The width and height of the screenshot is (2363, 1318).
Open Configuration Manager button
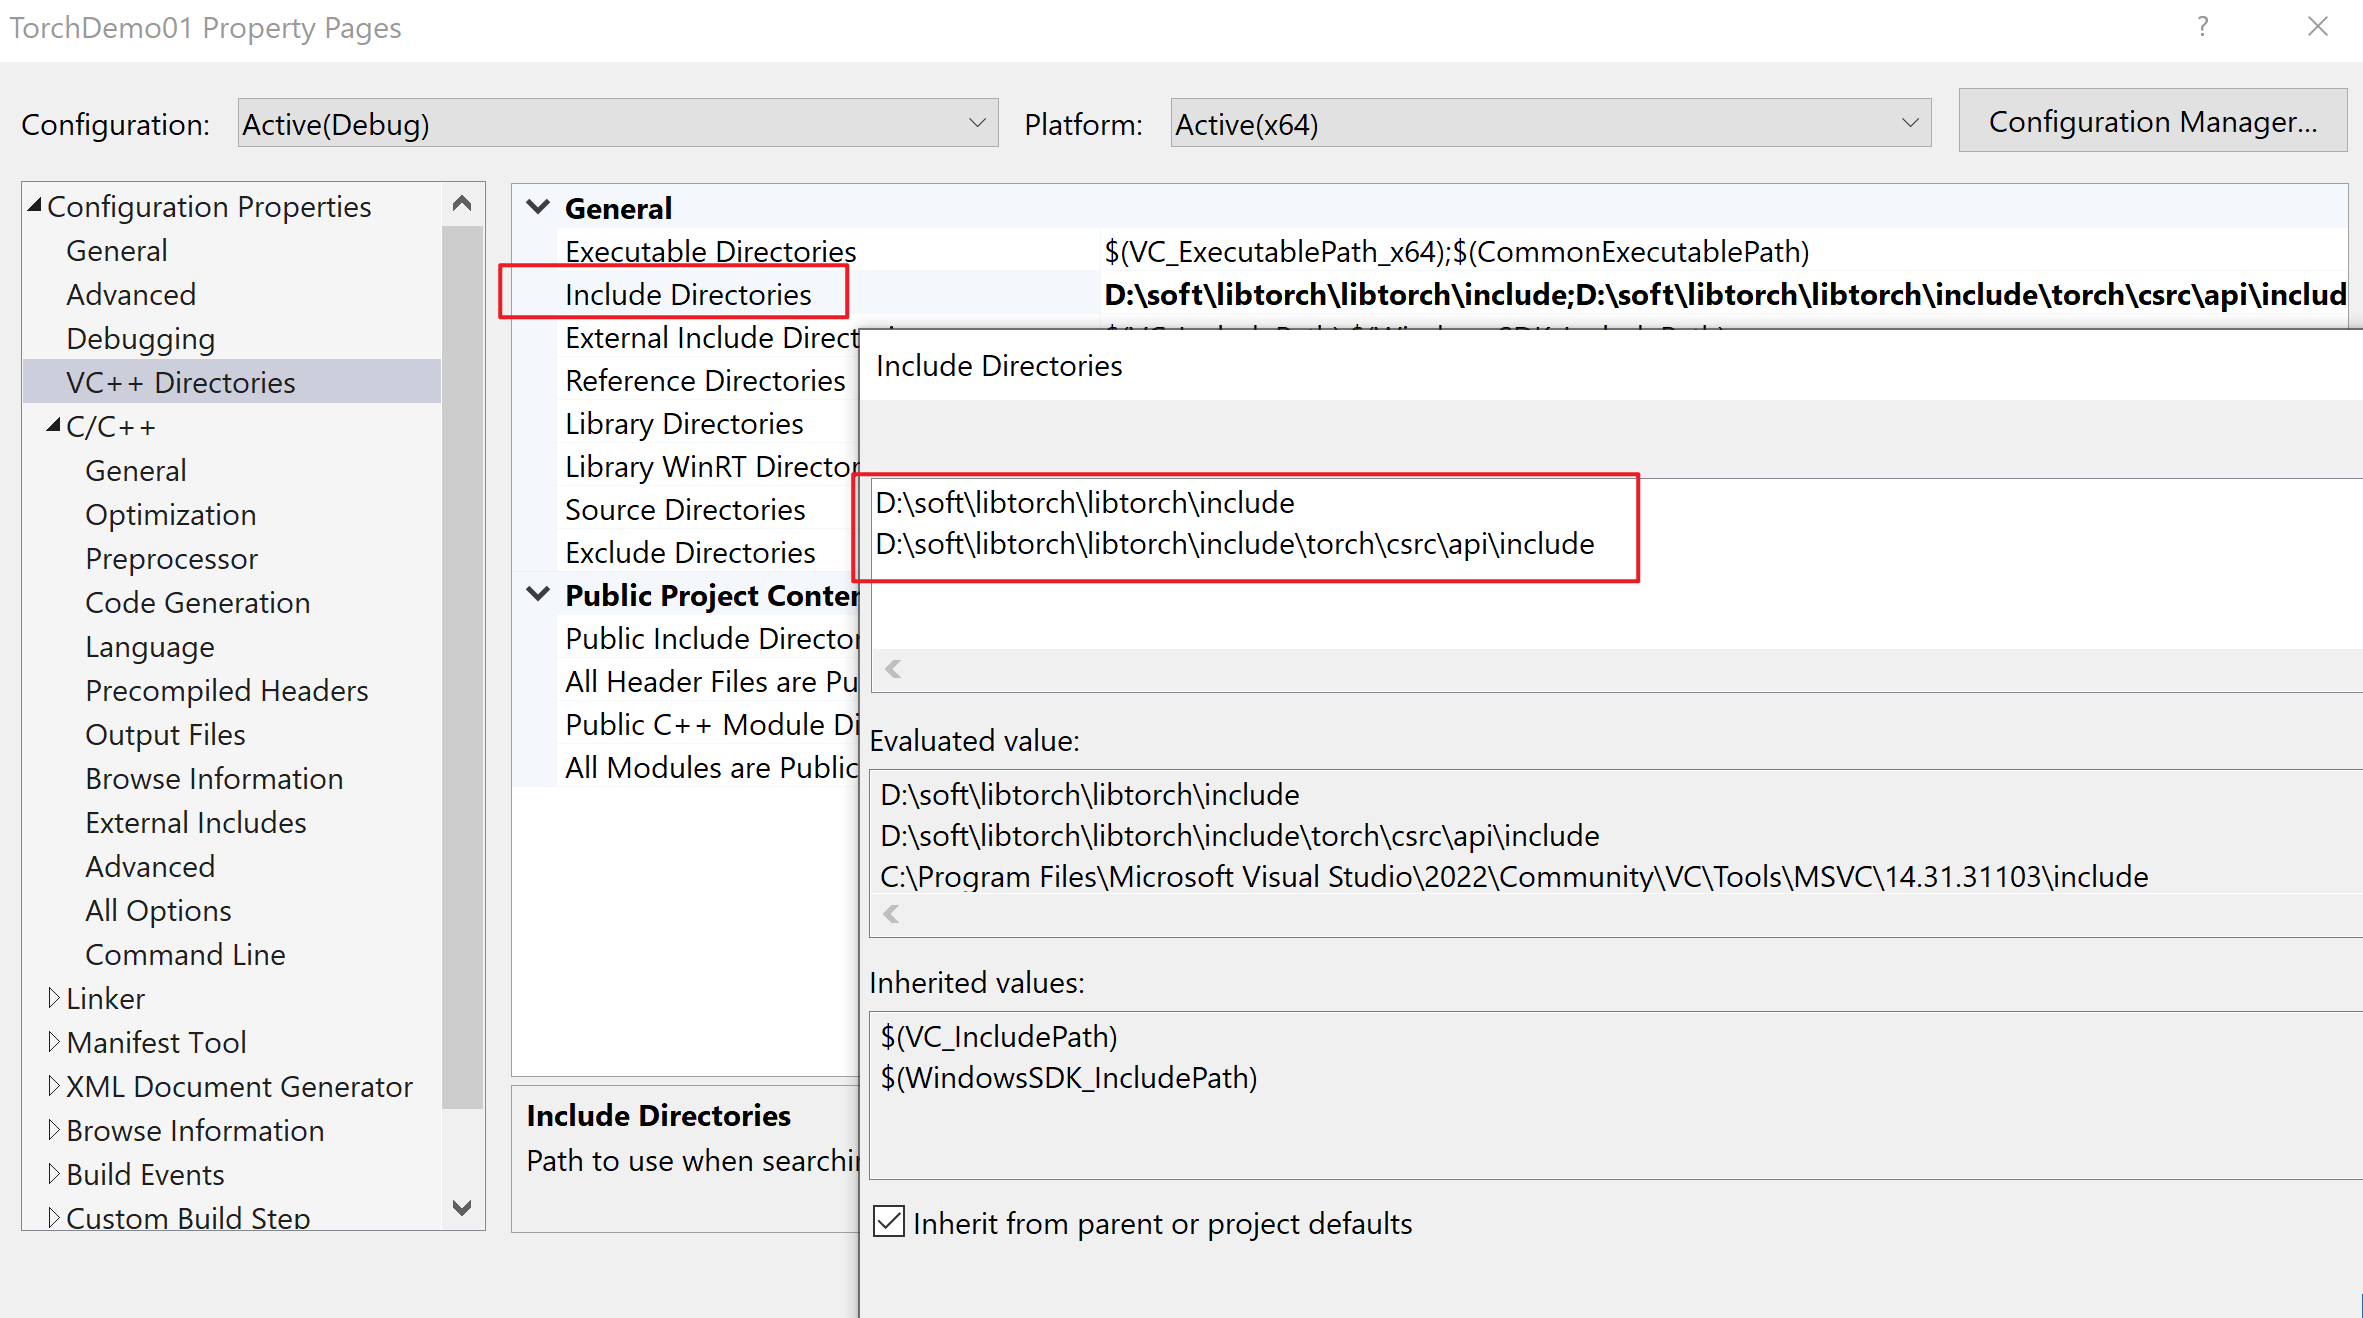2152,121
